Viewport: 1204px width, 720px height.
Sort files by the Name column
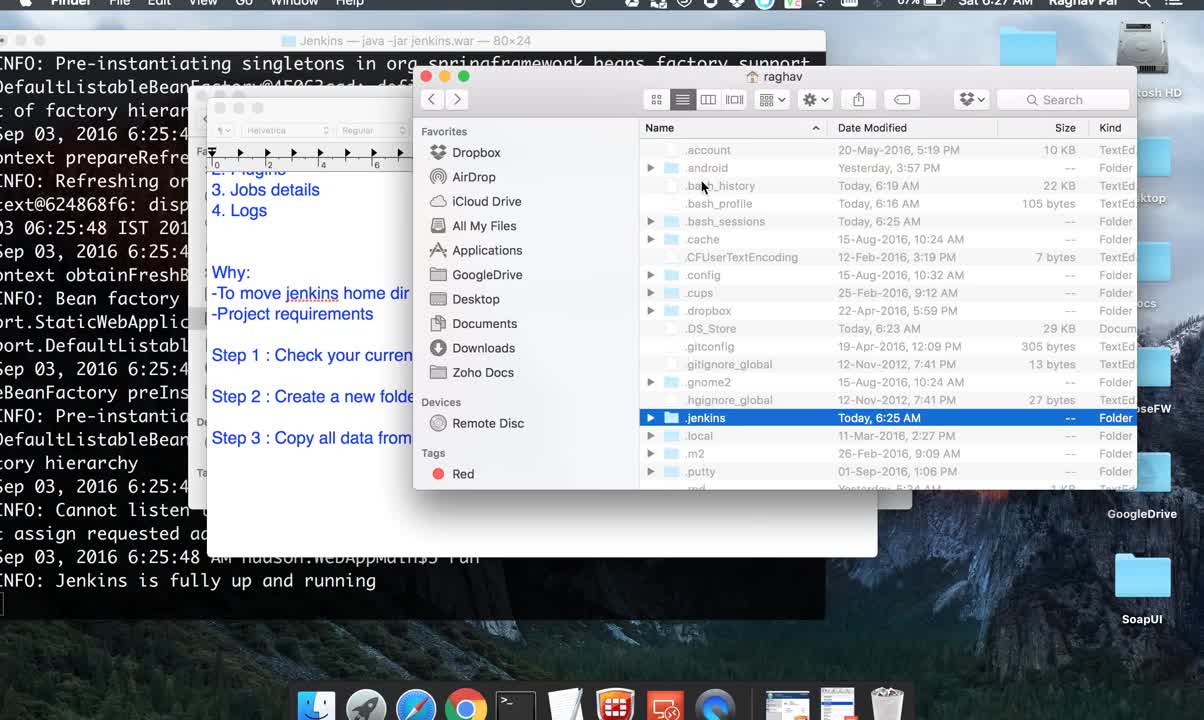[x=733, y=128]
